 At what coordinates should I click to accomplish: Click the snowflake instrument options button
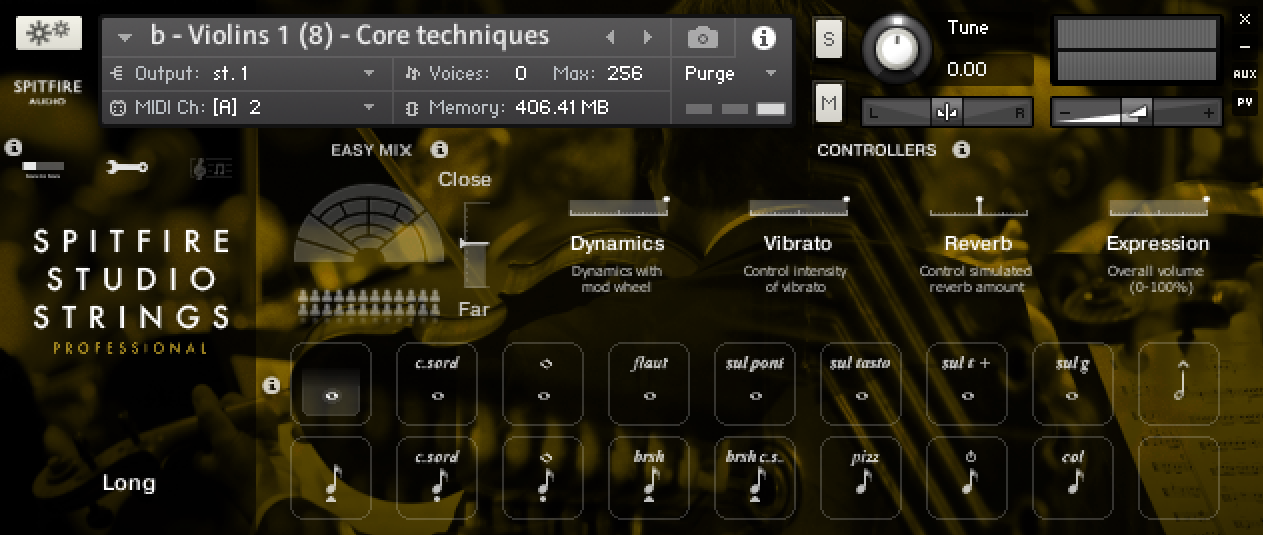(x=49, y=33)
